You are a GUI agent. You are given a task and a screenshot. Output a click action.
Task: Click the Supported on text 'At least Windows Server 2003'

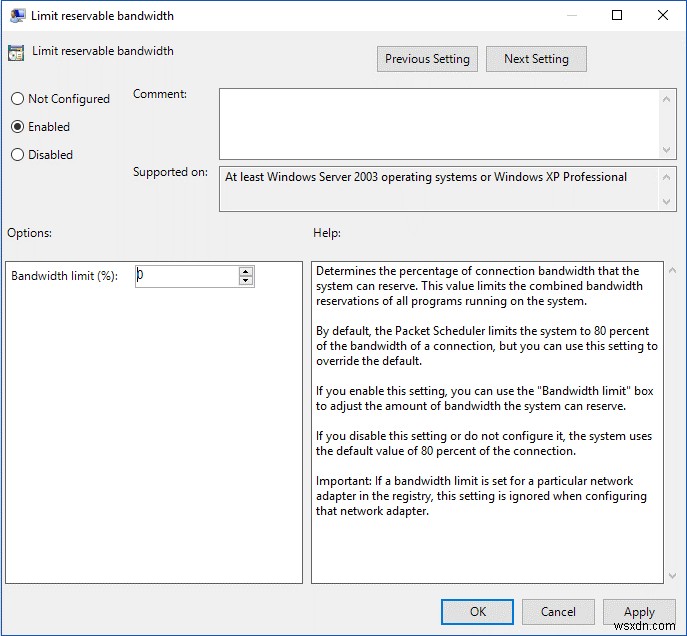426,177
